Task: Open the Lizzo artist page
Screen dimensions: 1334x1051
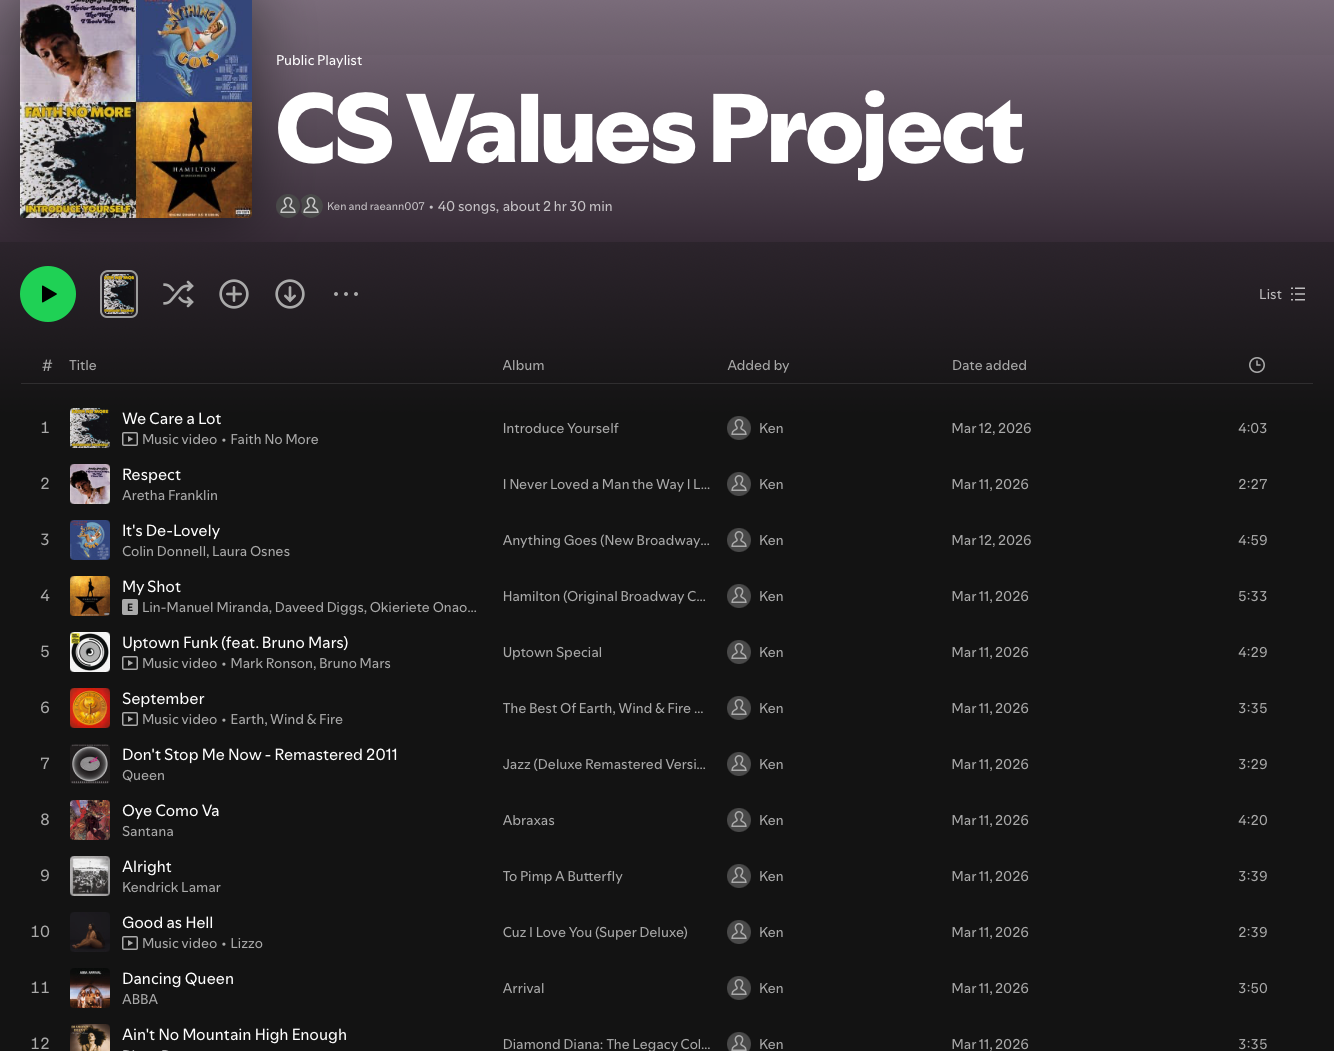Action: click(246, 943)
